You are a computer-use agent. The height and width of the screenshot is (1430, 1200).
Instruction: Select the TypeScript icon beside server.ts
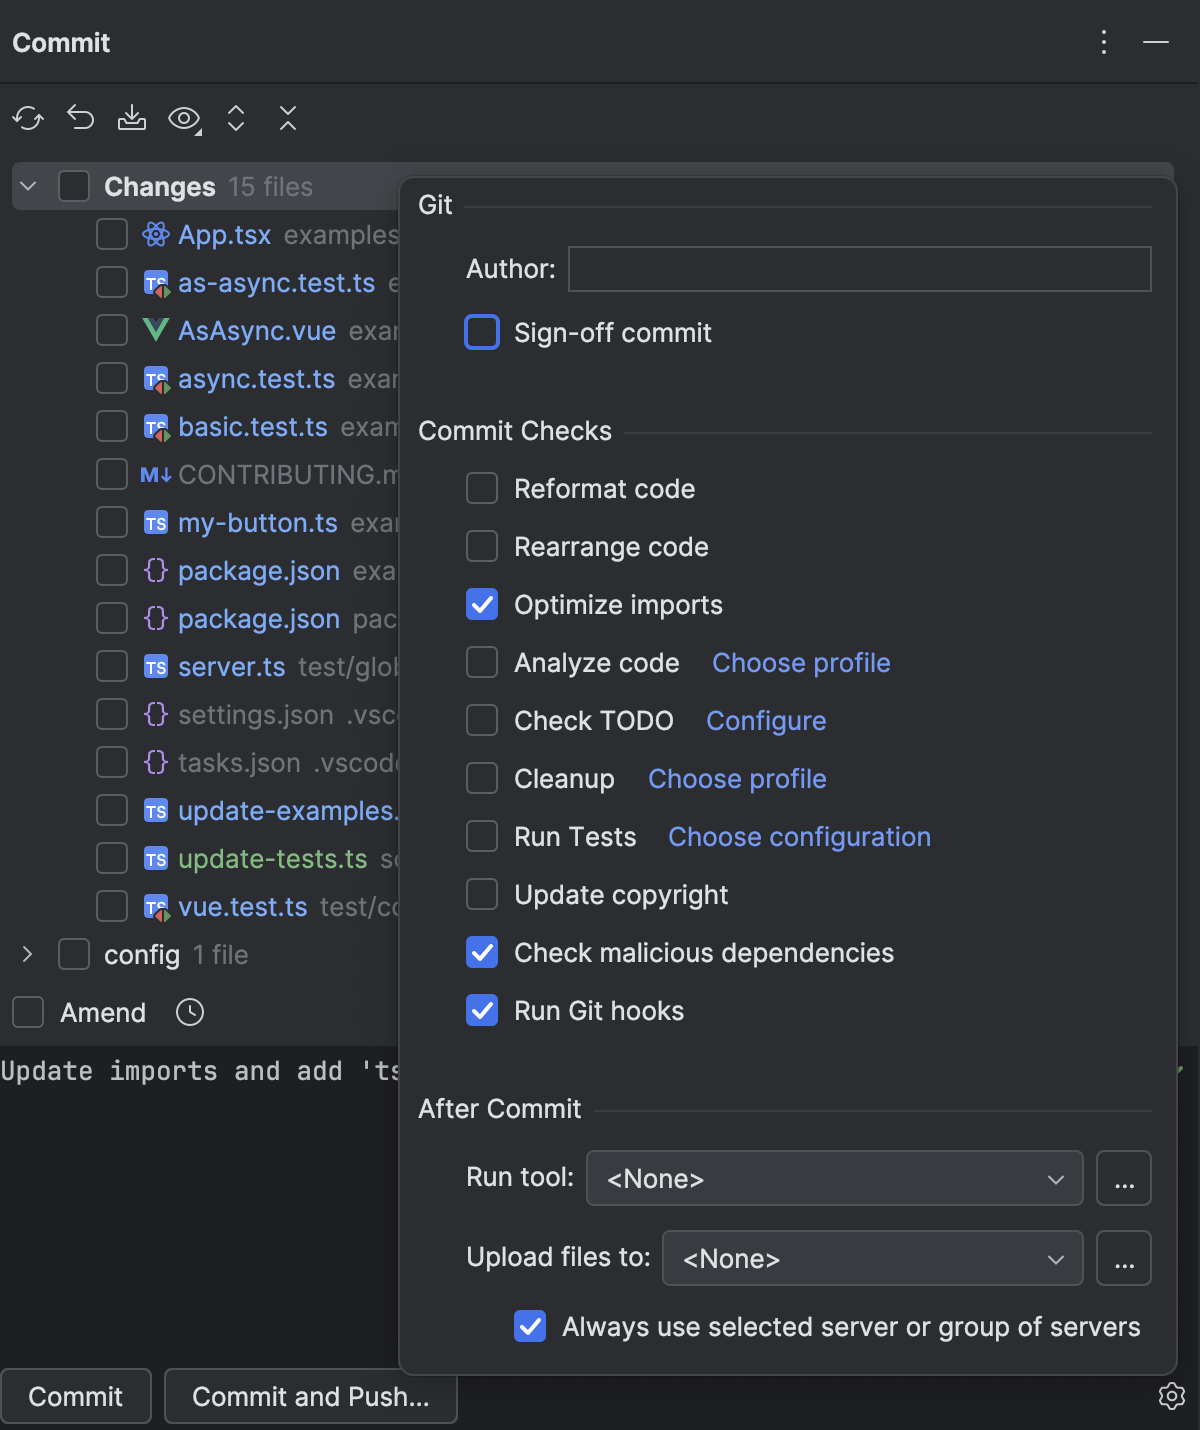(x=155, y=666)
